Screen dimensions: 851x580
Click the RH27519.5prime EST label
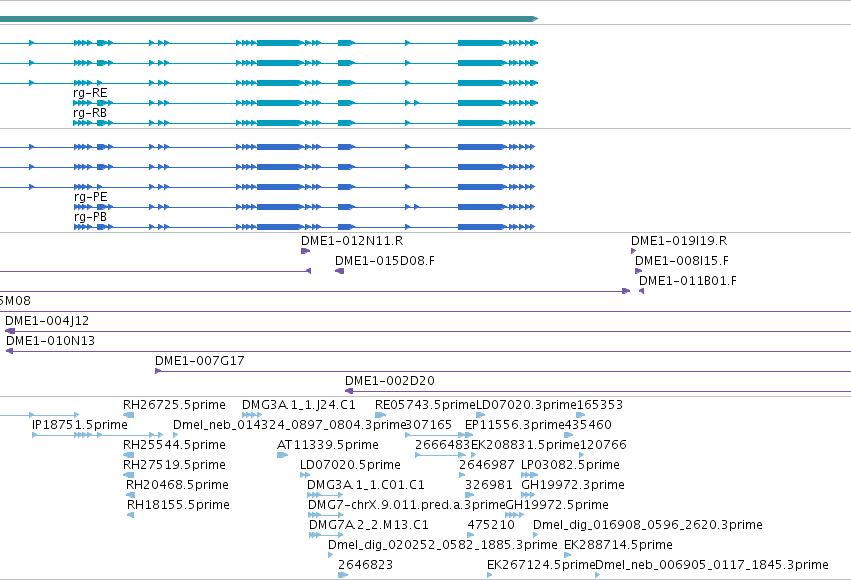point(174,465)
